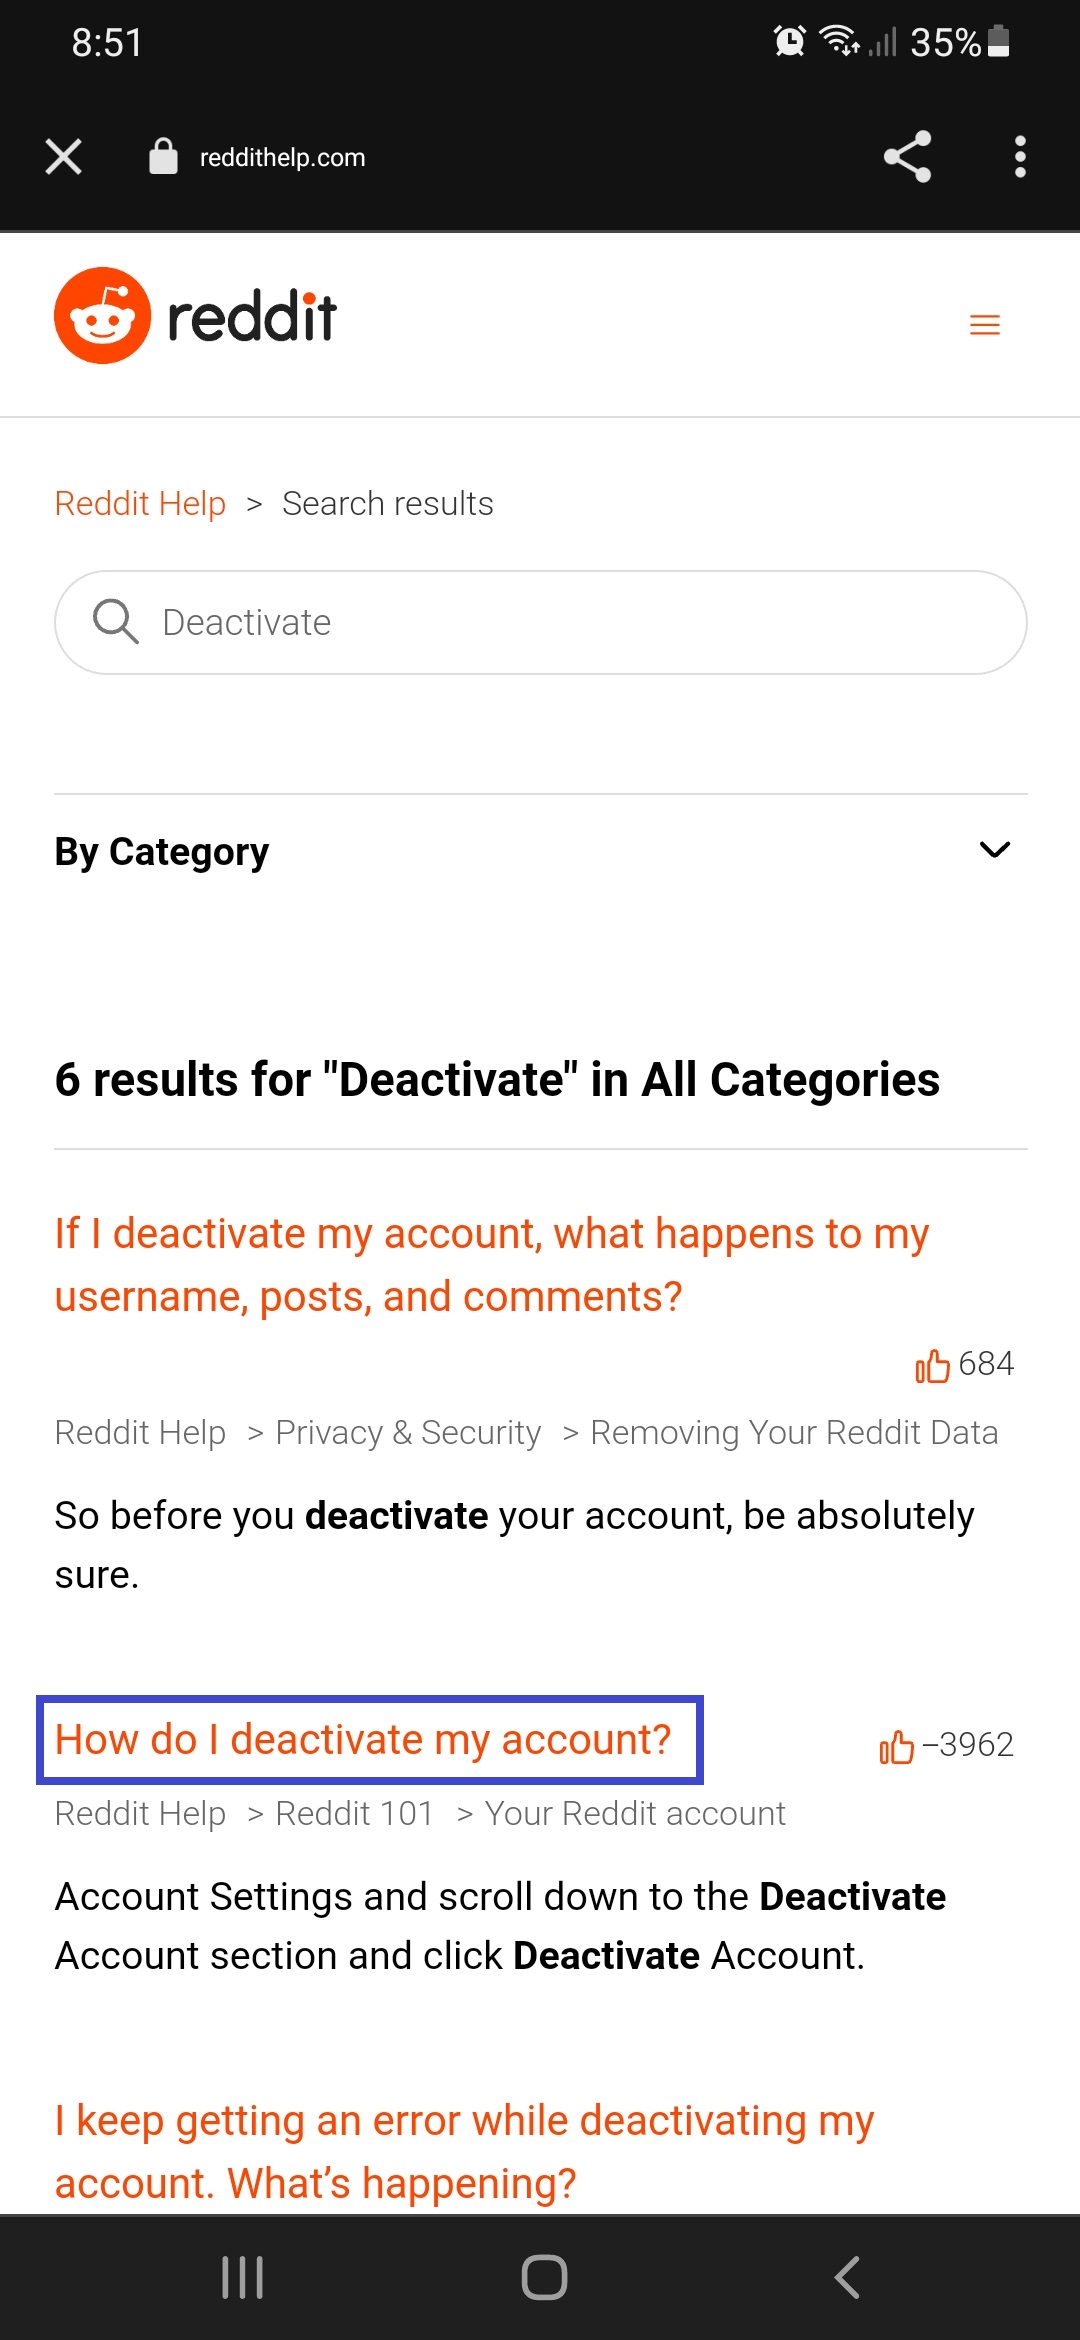Open the browser three-dot overflow menu

click(x=1020, y=156)
